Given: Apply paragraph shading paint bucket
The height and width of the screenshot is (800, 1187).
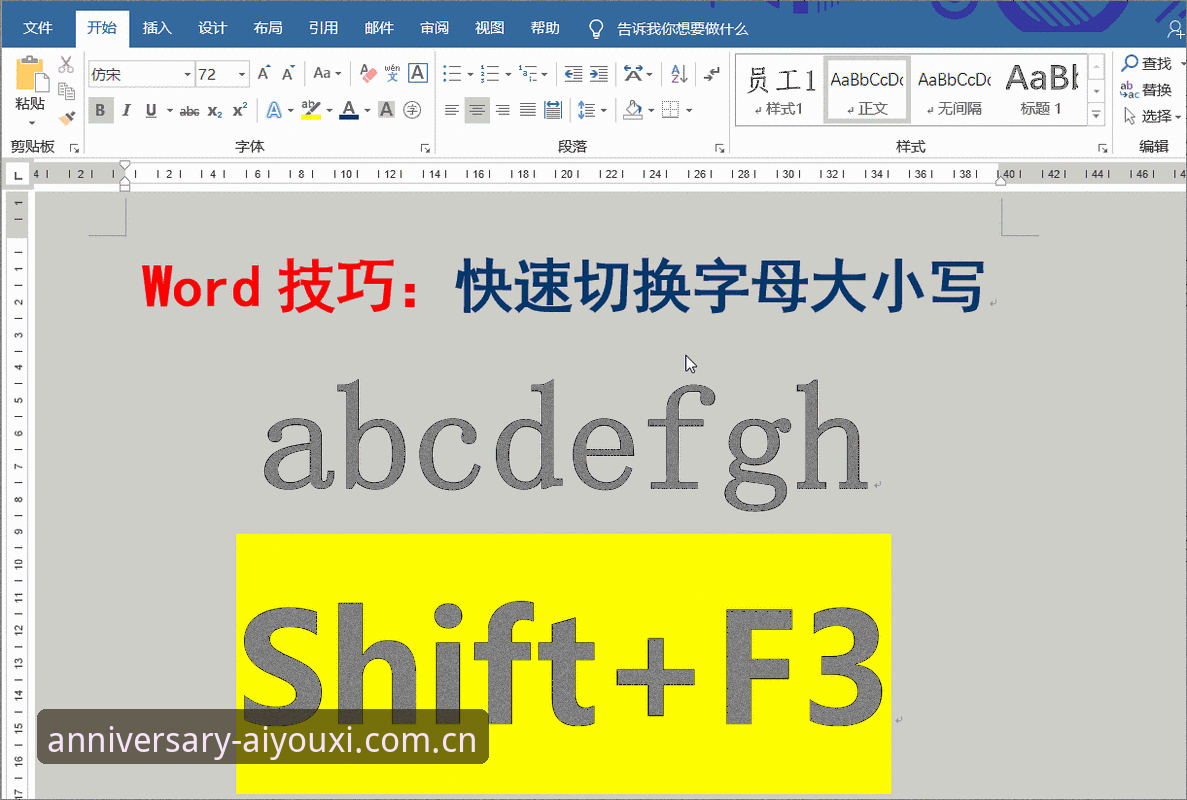Looking at the screenshot, I should [x=633, y=111].
